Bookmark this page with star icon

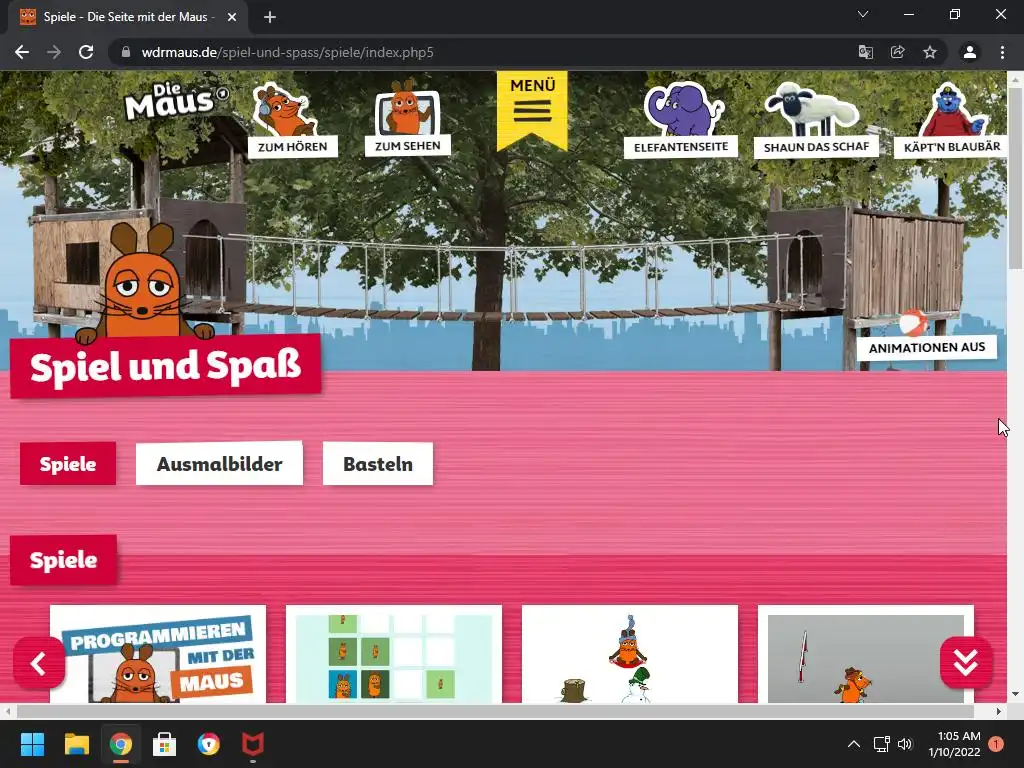click(930, 52)
